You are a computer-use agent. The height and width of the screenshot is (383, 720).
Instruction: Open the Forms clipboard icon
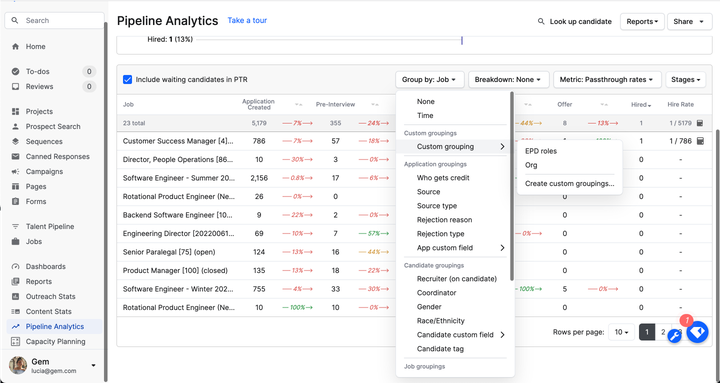point(16,201)
